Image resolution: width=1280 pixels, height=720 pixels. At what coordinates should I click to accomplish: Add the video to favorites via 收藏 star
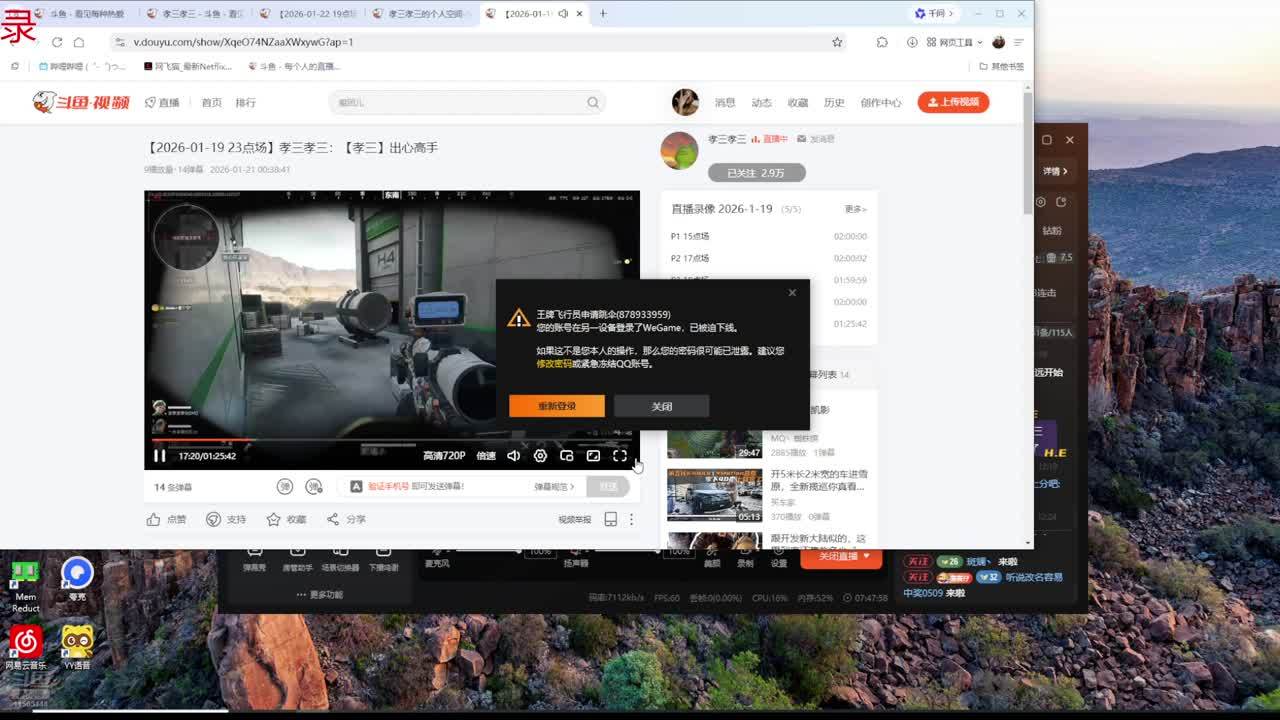286,519
